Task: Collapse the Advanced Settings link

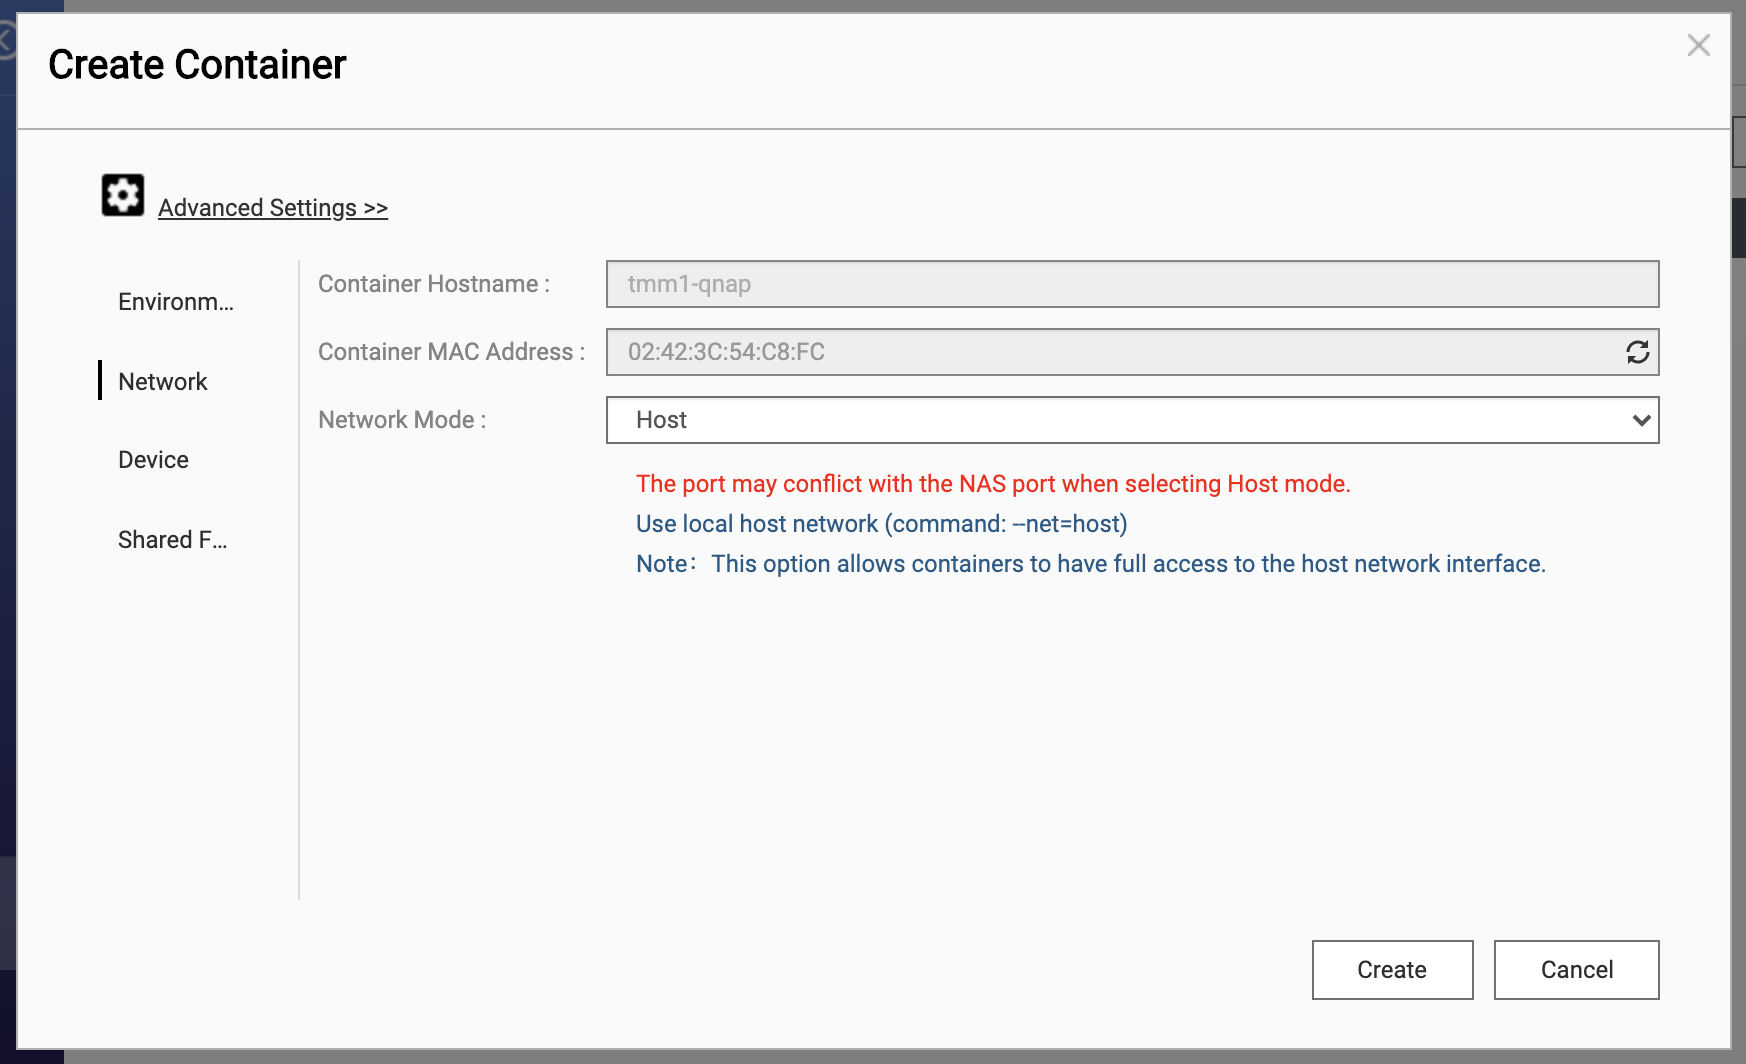Action: tap(272, 208)
